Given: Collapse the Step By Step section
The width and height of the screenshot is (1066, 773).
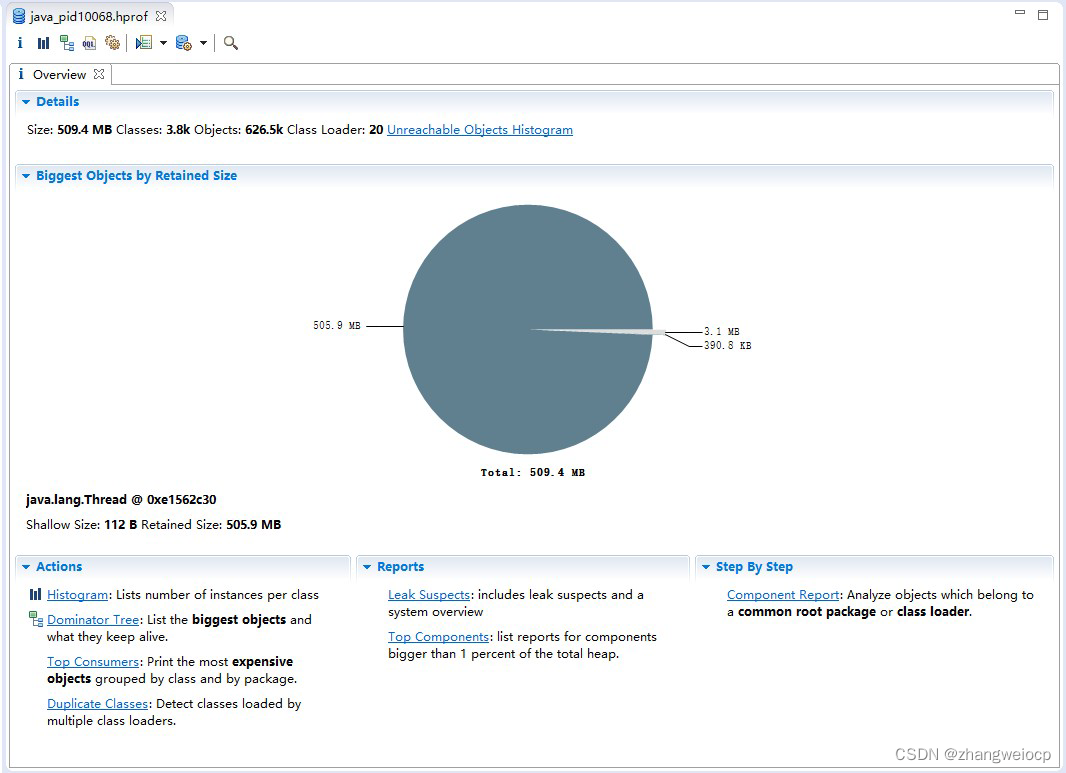Looking at the screenshot, I should coord(706,566).
